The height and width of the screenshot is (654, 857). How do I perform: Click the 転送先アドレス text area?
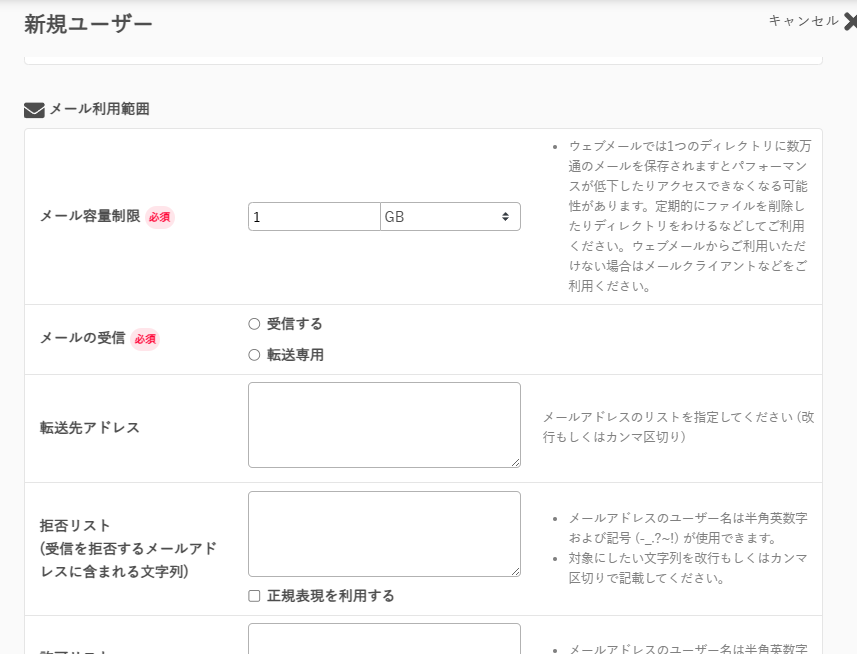pos(384,425)
